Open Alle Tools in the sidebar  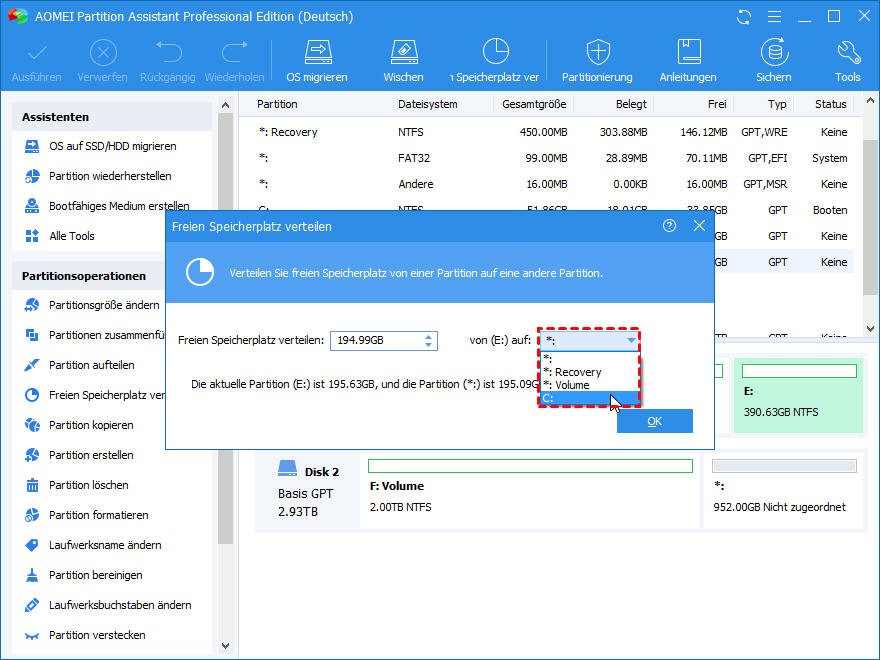pyautogui.click(x=60, y=236)
